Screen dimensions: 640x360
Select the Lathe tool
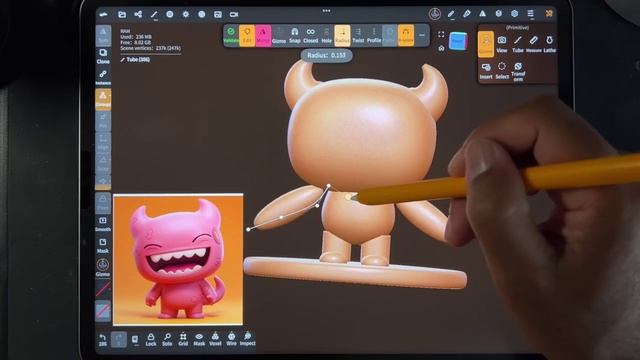pyautogui.click(x=550, y=44)
